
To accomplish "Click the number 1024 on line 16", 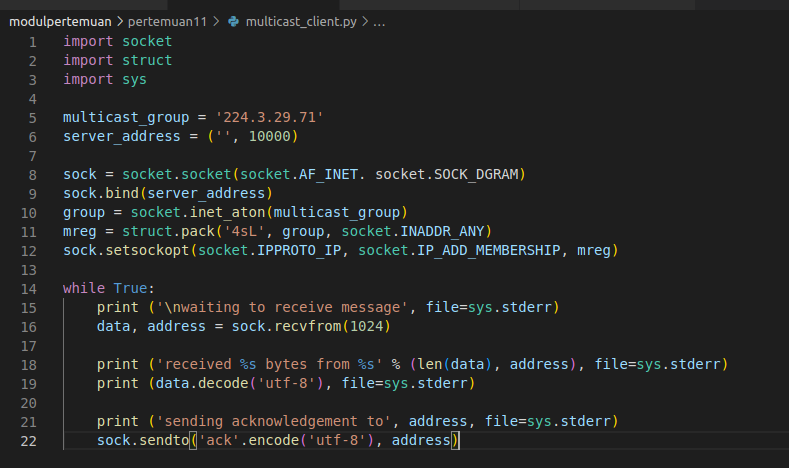I will point(366,327).
